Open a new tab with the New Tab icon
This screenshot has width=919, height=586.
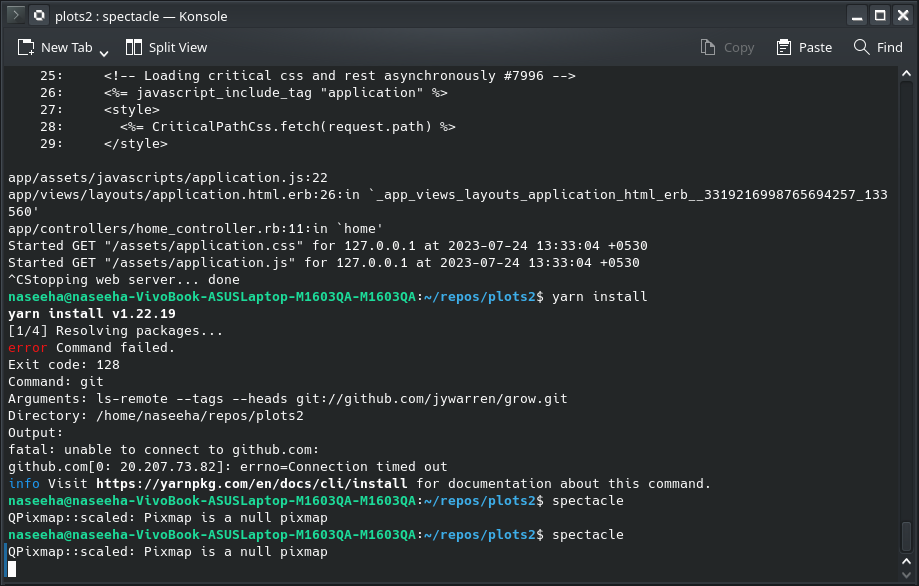26,47
